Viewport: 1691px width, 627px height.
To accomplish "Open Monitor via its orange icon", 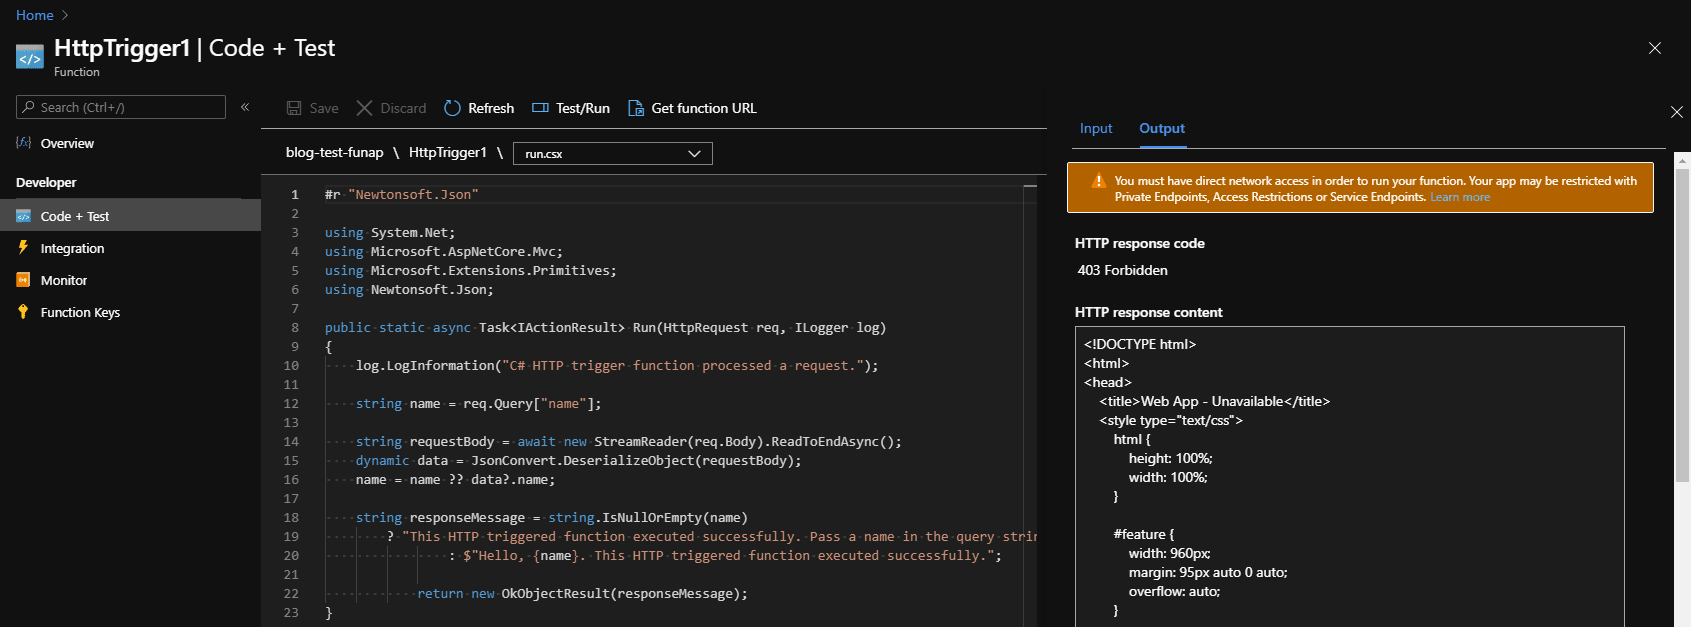I will click(x=23, y=280).
